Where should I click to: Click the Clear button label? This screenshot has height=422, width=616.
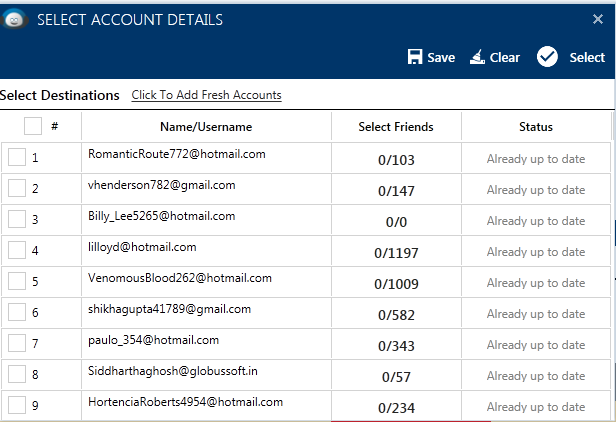pyautogui.click(x=505, y=57)
